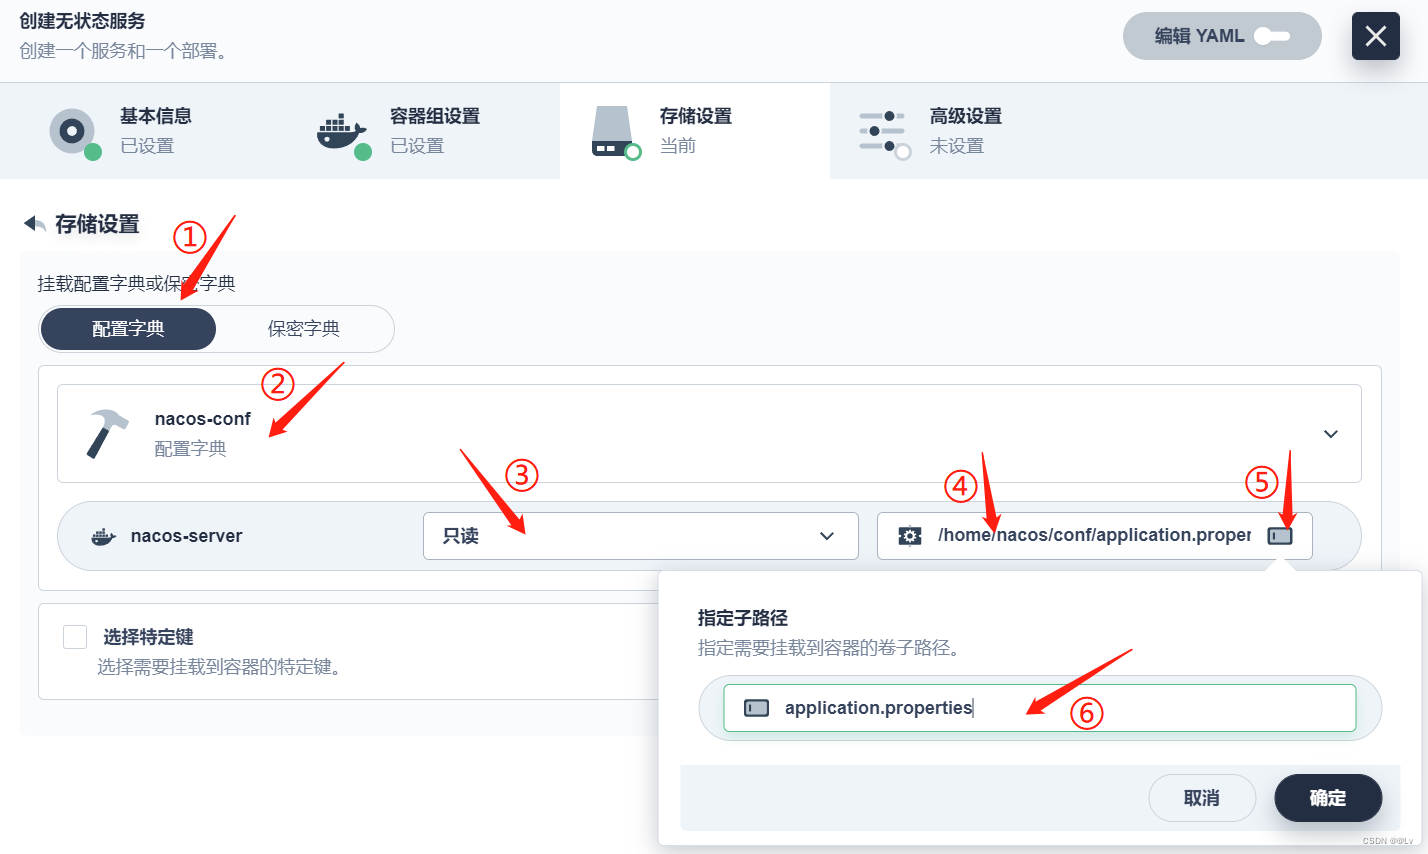Image resolution: width=1428 pixels, height=854 pixels.
Task: Click the 确定 button
Action: point(1328,798)
